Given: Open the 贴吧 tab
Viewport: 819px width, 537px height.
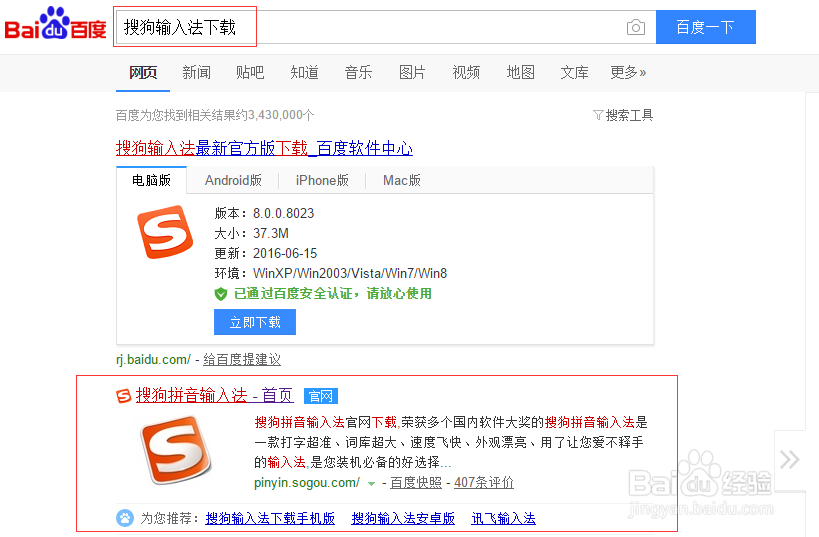Looking at the screenshot, I should 250,72.
